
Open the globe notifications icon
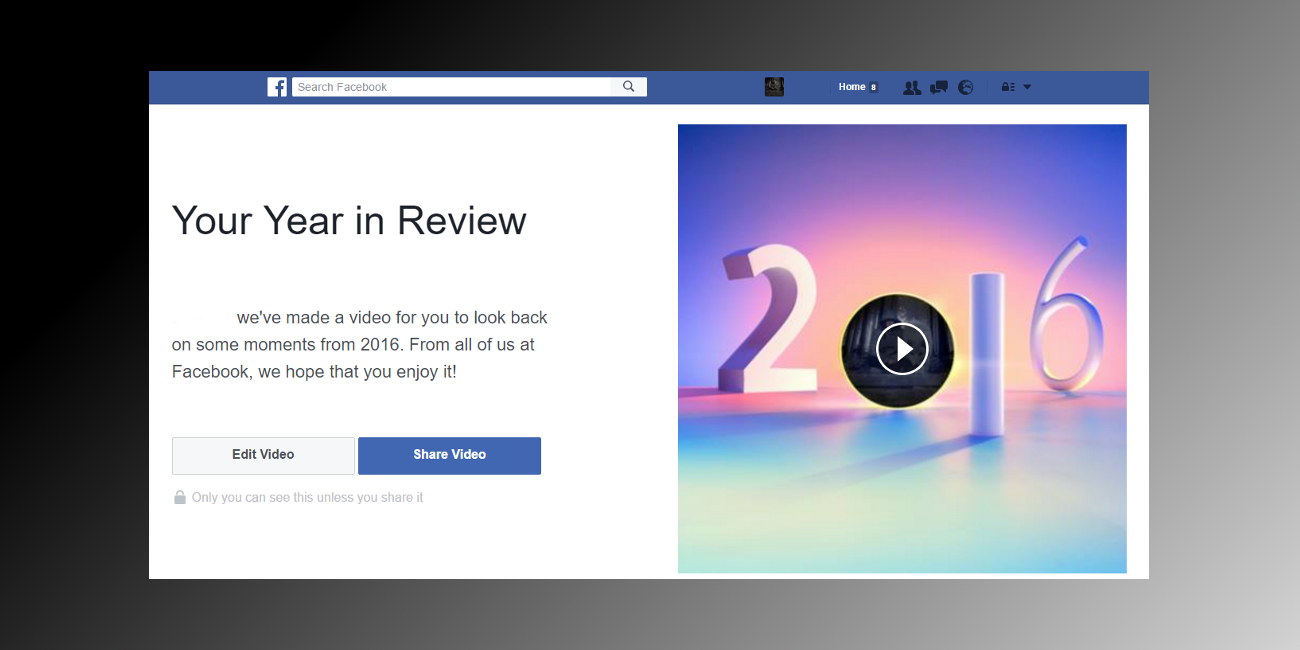[x=965, y=87]
